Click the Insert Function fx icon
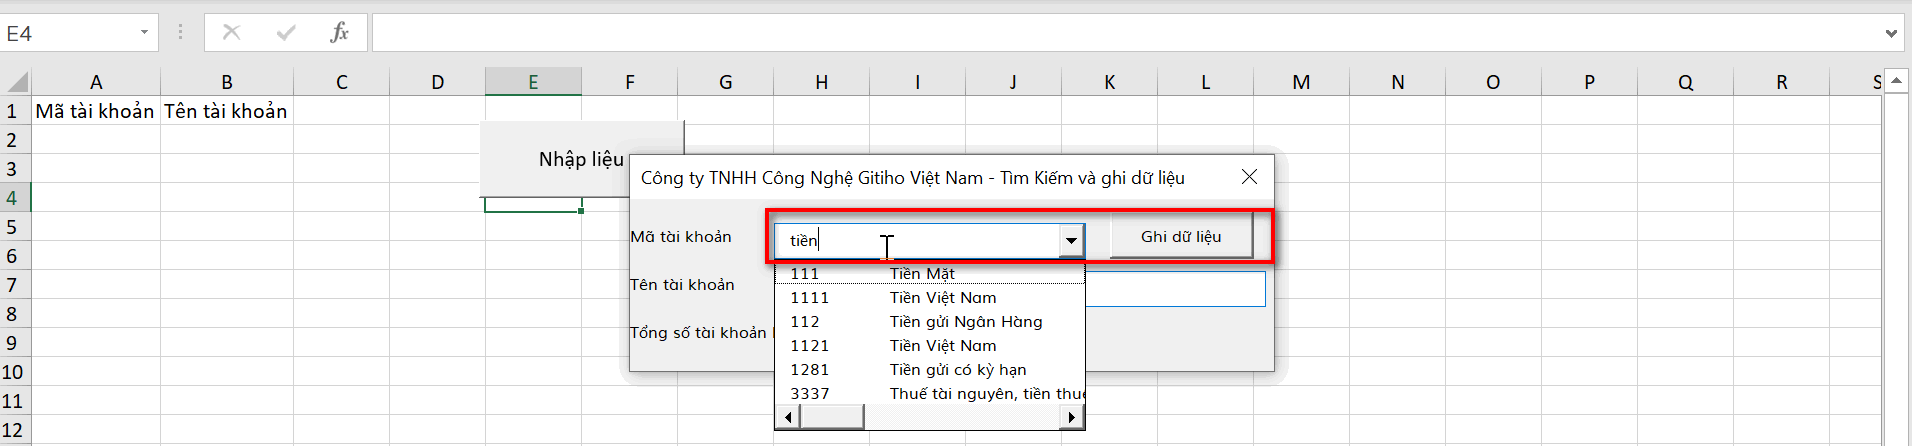This screenshot has width=1912, height=446. click(x=339, y=33)
